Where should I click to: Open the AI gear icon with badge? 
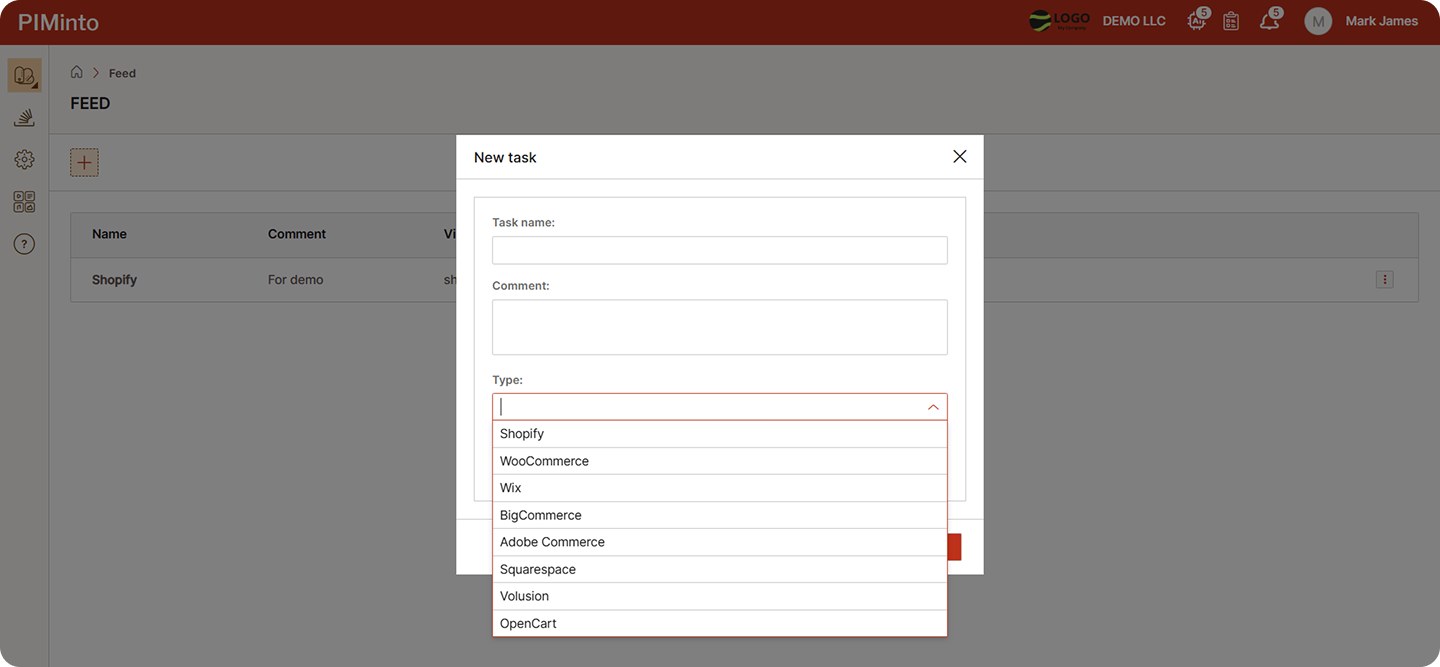point(1197,20)
